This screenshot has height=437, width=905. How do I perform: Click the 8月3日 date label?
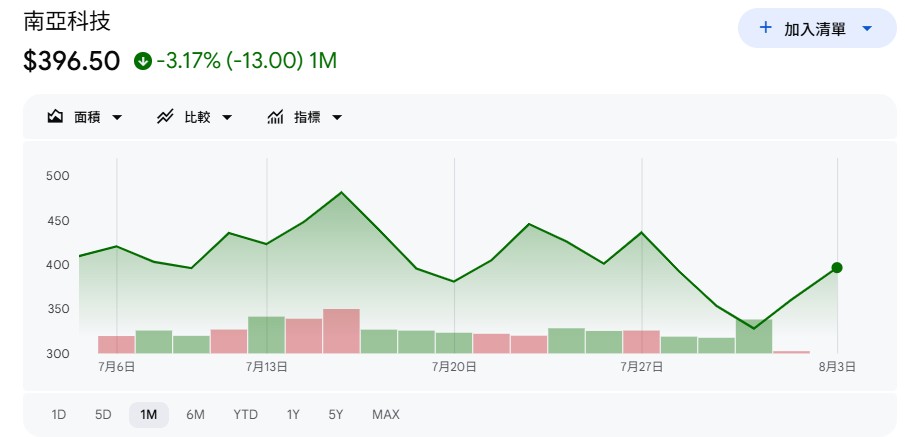pos(837,367)
